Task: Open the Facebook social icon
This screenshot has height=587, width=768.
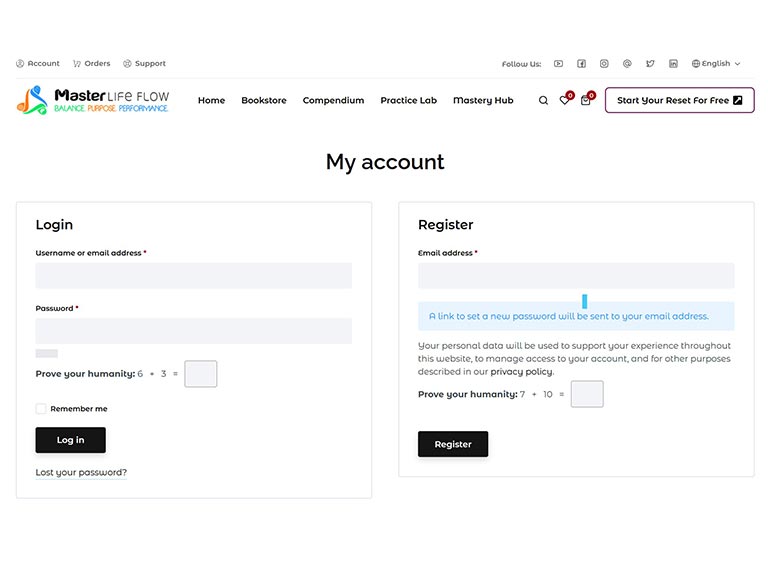Action: (x=581, y=64)
